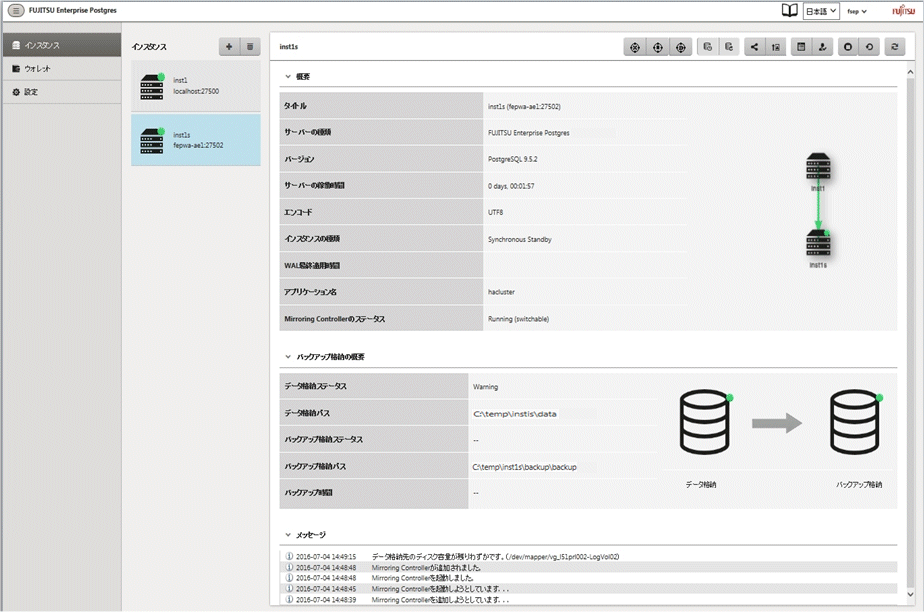
Task: Click the up-arrow promote icon in toolbar
Action: click(x=776, y=47)
